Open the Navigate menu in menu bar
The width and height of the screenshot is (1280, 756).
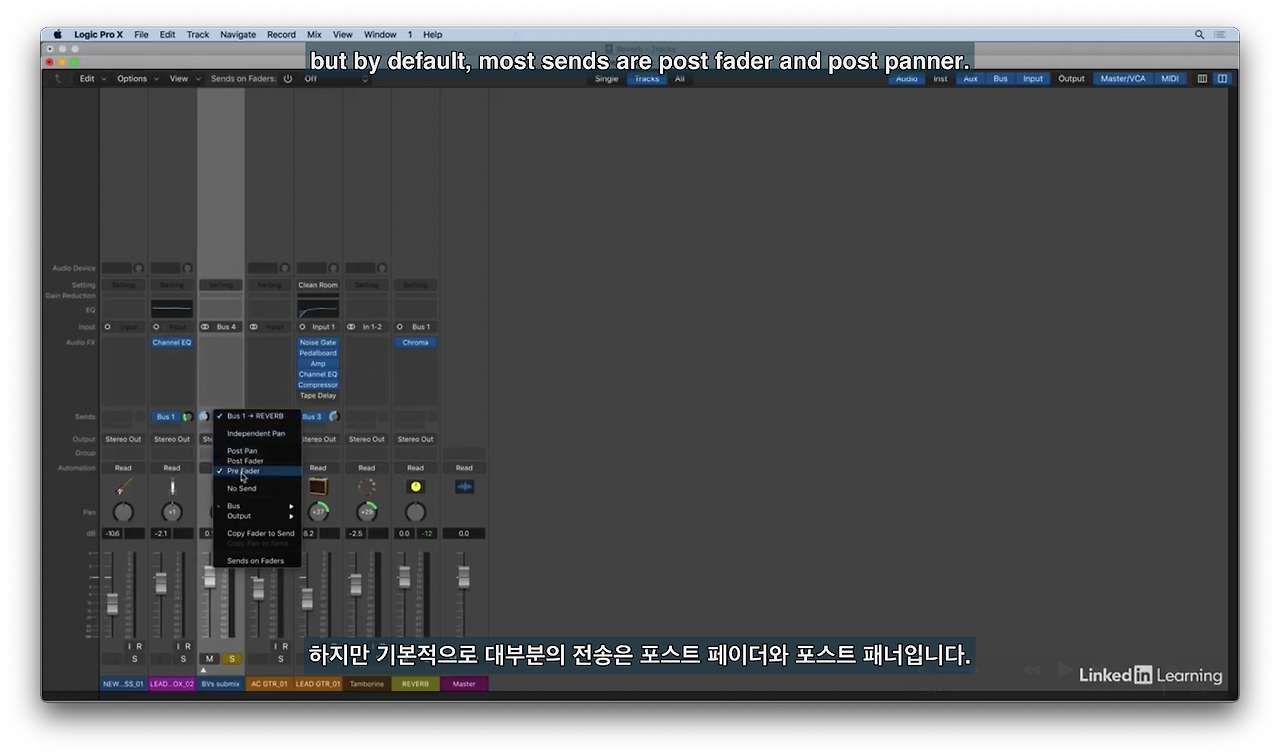[238, 34]
